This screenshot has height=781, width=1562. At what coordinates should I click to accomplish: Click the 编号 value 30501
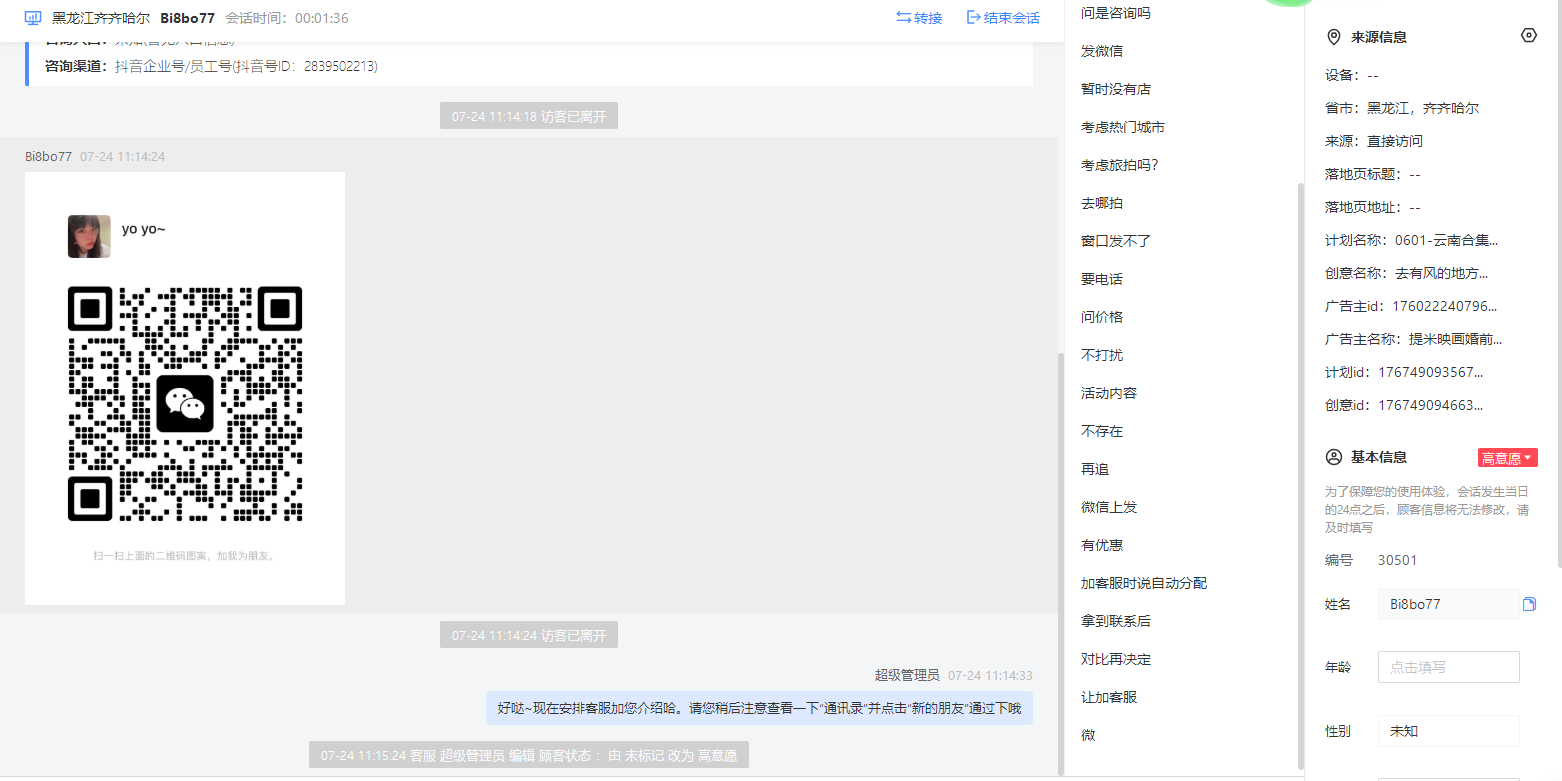pos(1397,560)
